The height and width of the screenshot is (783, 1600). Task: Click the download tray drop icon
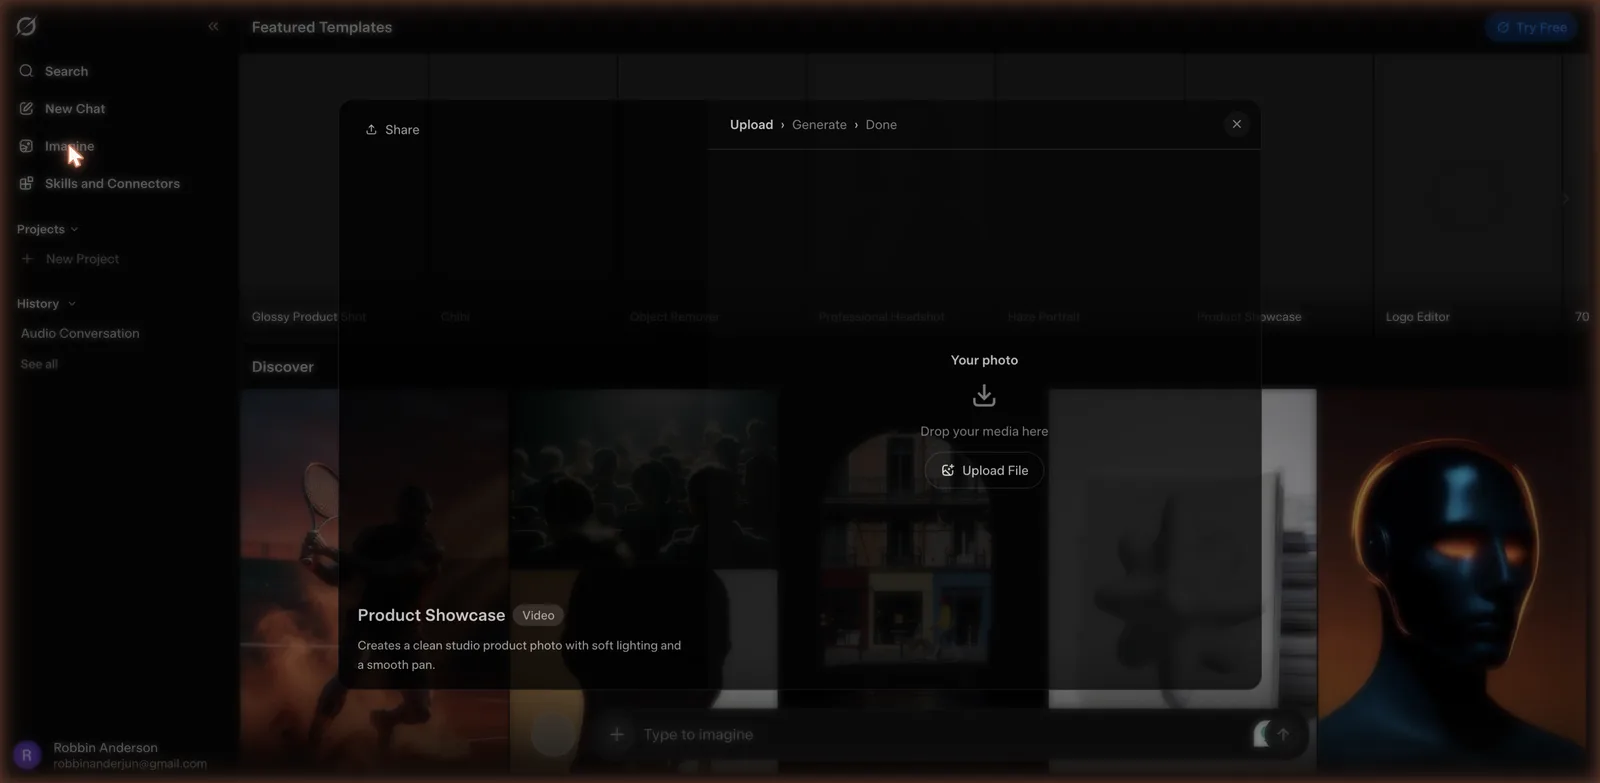tap(984, 396)
